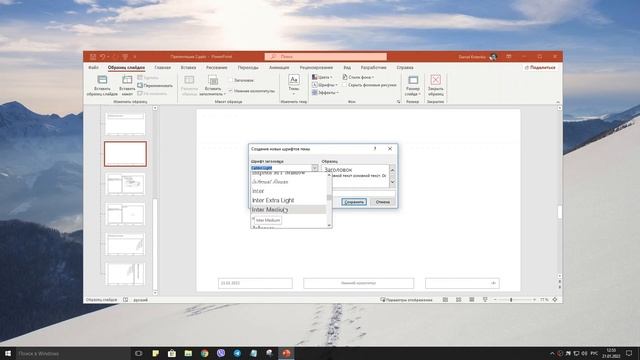Click Insert Layout icon in ribbon
Image resolution: width=640 pixels, height=360 pixels.
click(127, 80)
